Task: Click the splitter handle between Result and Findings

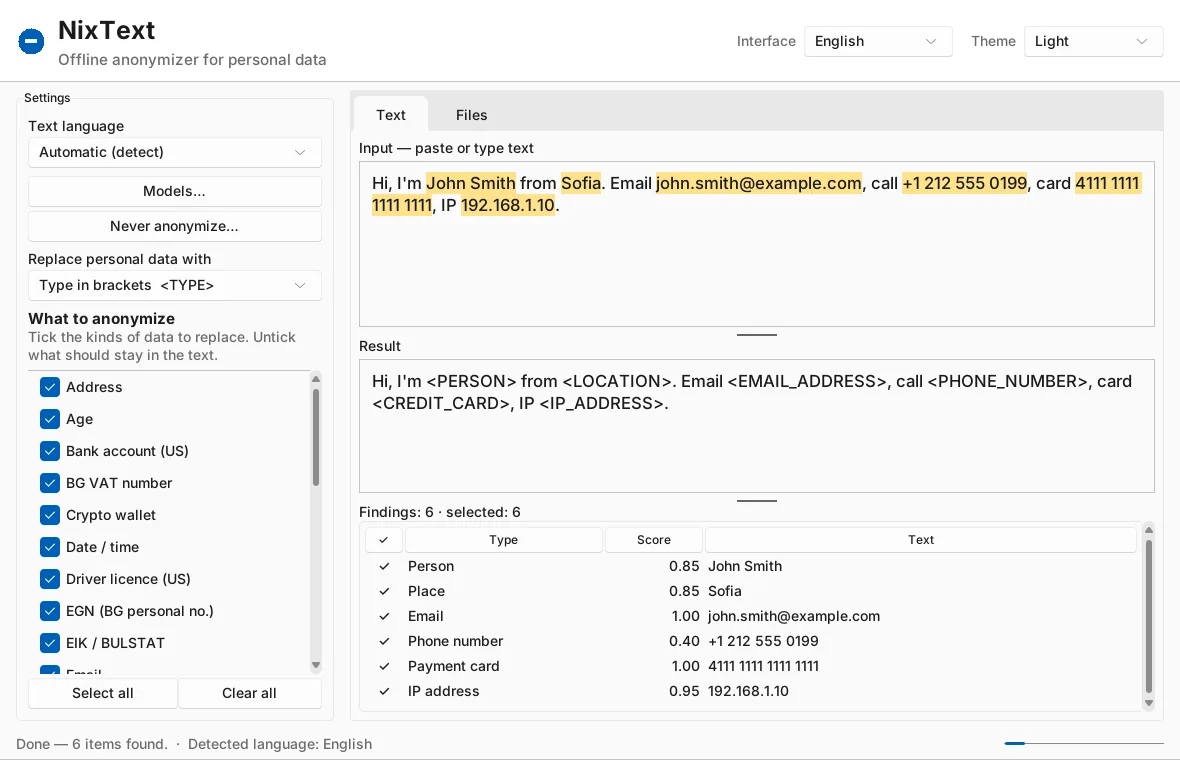Action: (x=756, y=500)
